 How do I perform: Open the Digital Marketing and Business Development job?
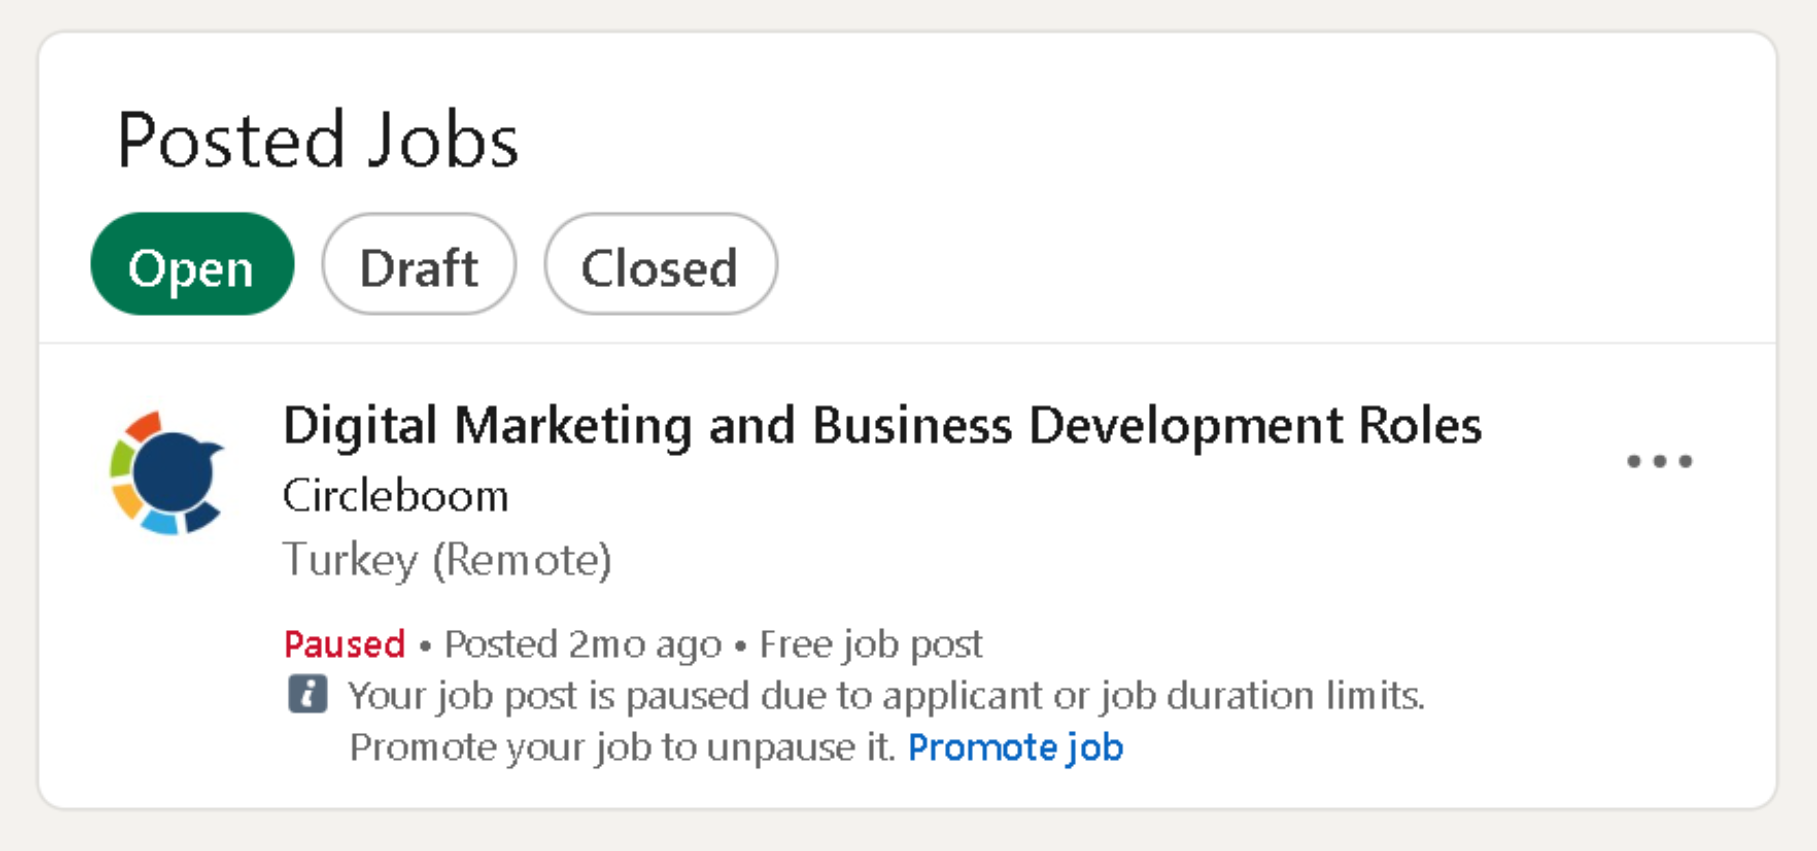coord(880,424)
